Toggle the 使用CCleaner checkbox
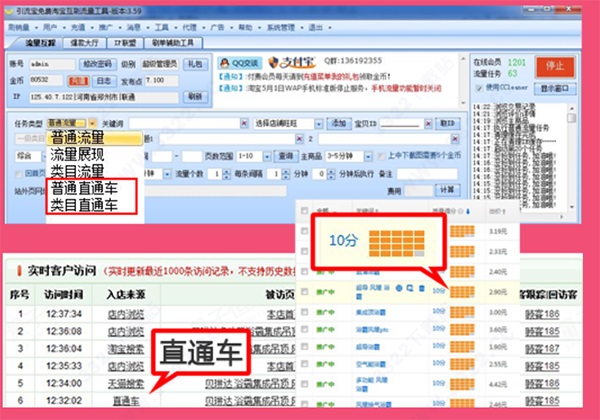The height and width of the screenshot is (420, 600). (x=479, y=88)
